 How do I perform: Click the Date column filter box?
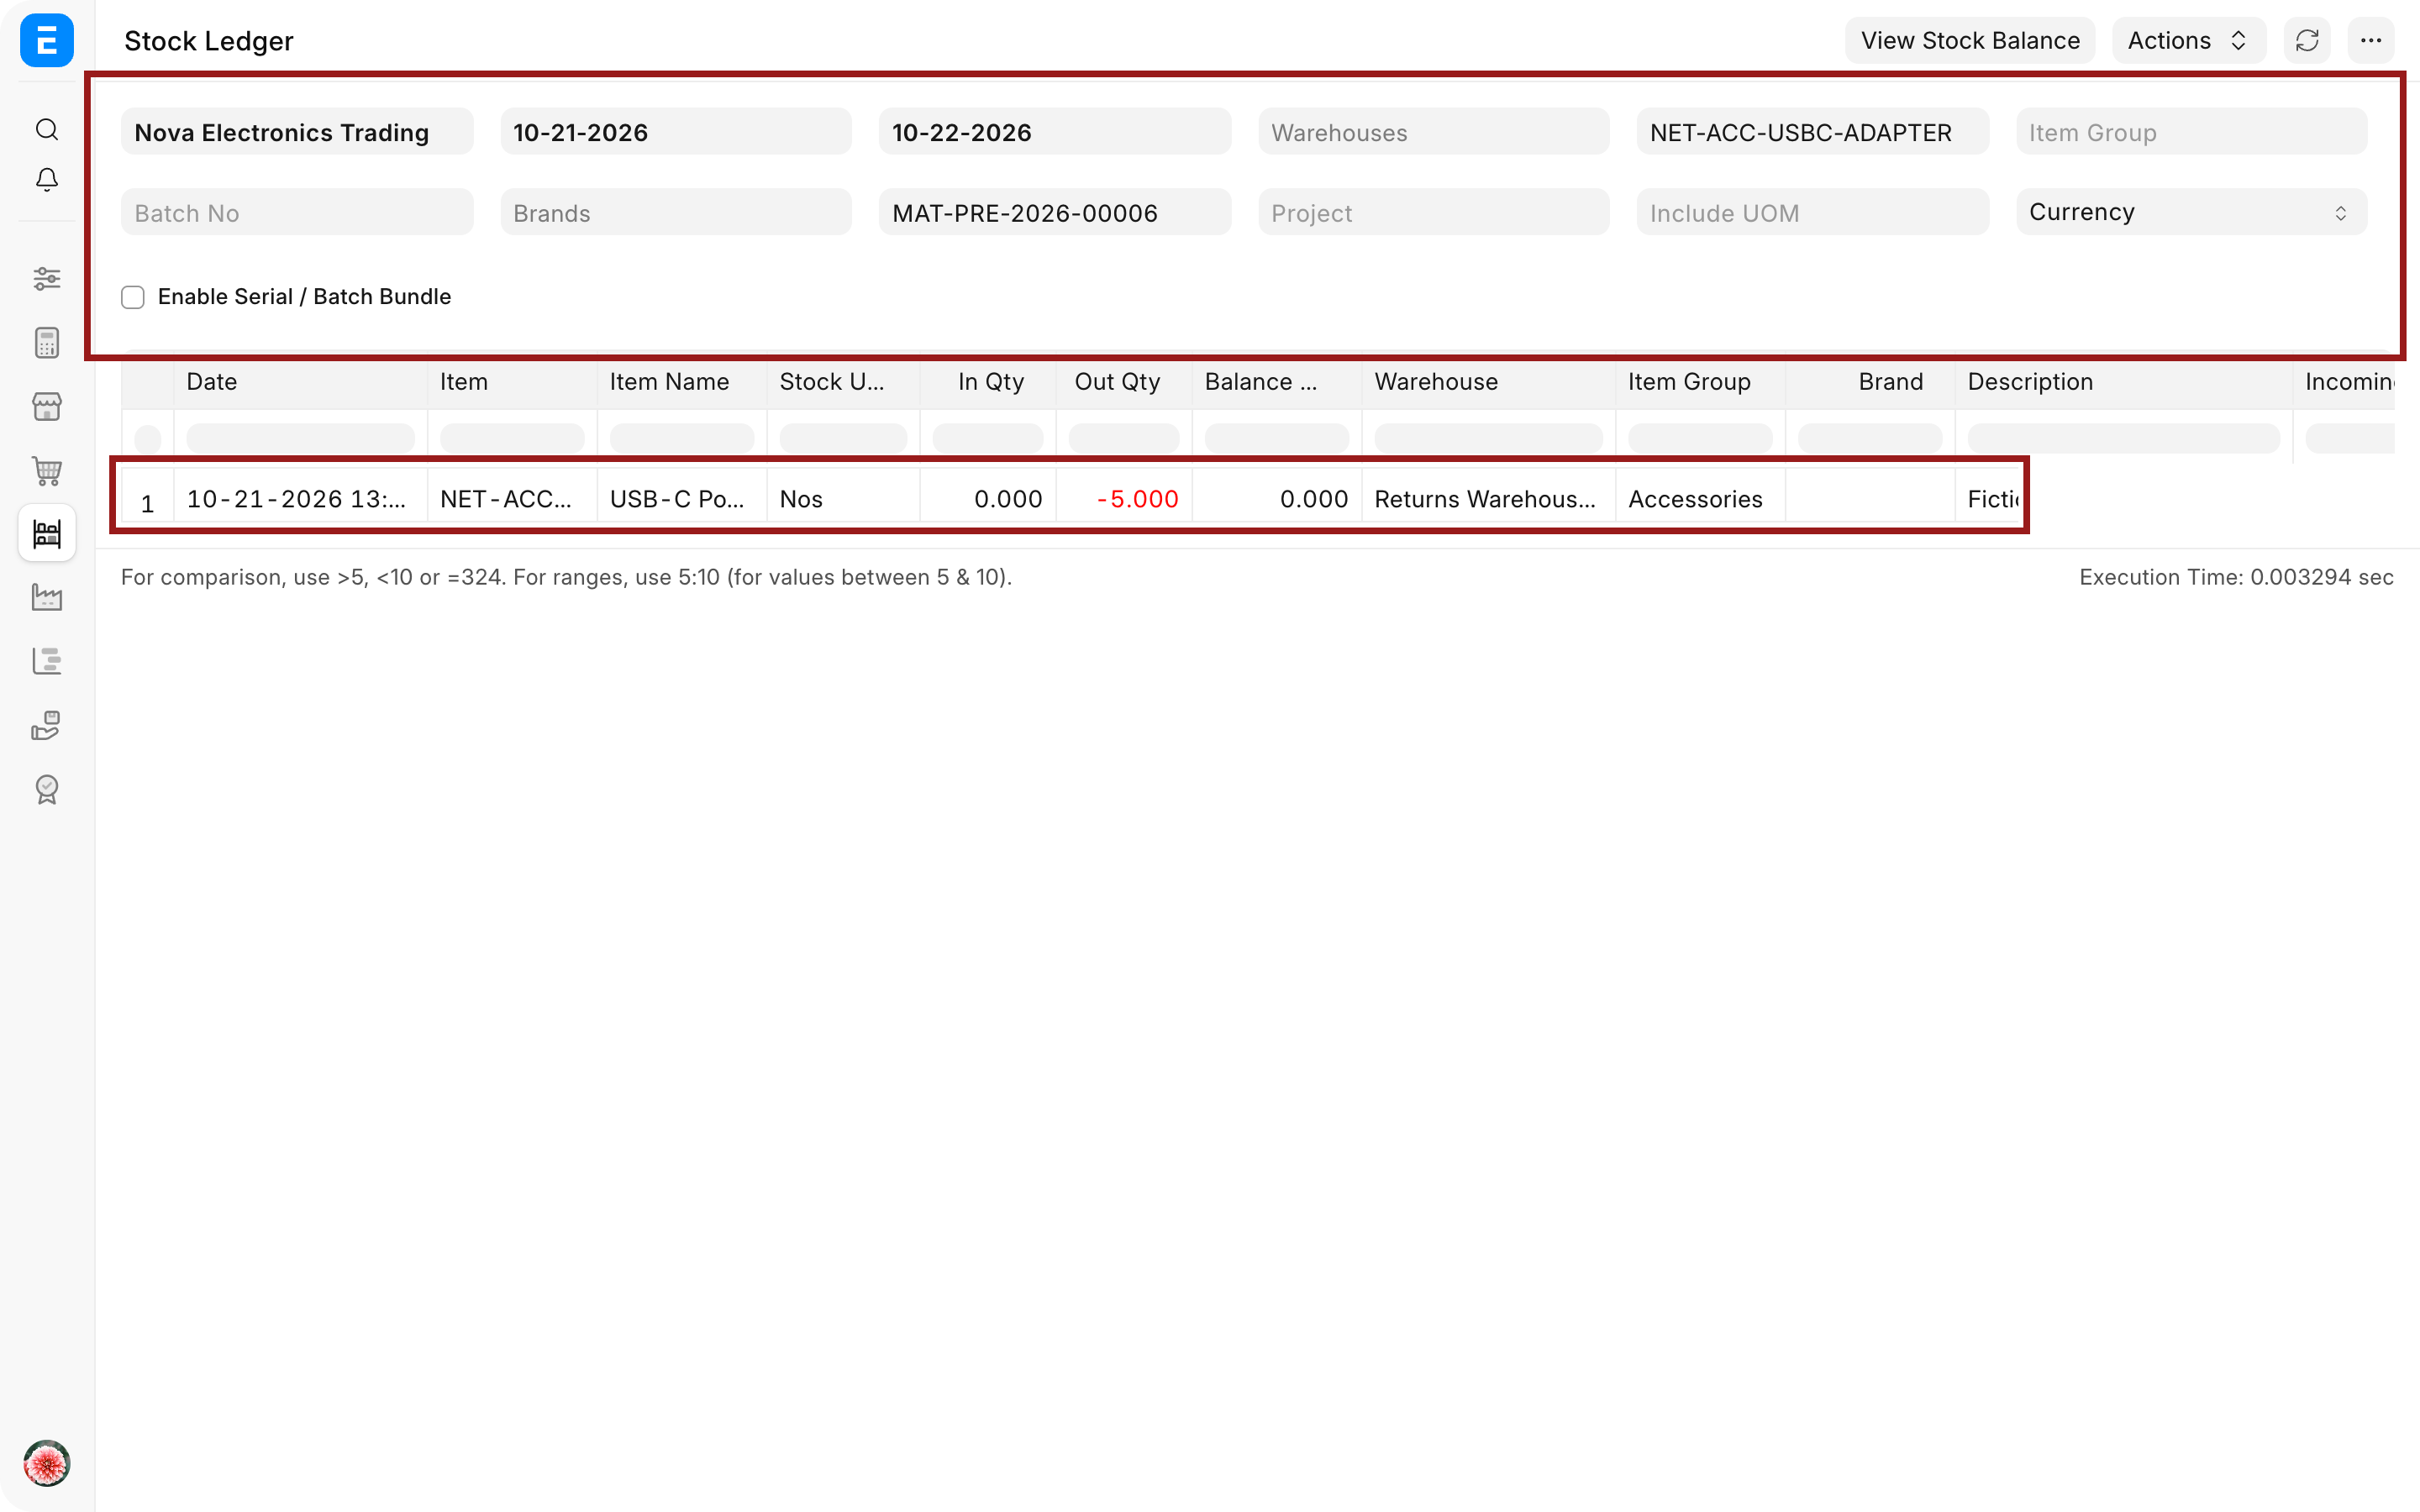pos(300,437)
